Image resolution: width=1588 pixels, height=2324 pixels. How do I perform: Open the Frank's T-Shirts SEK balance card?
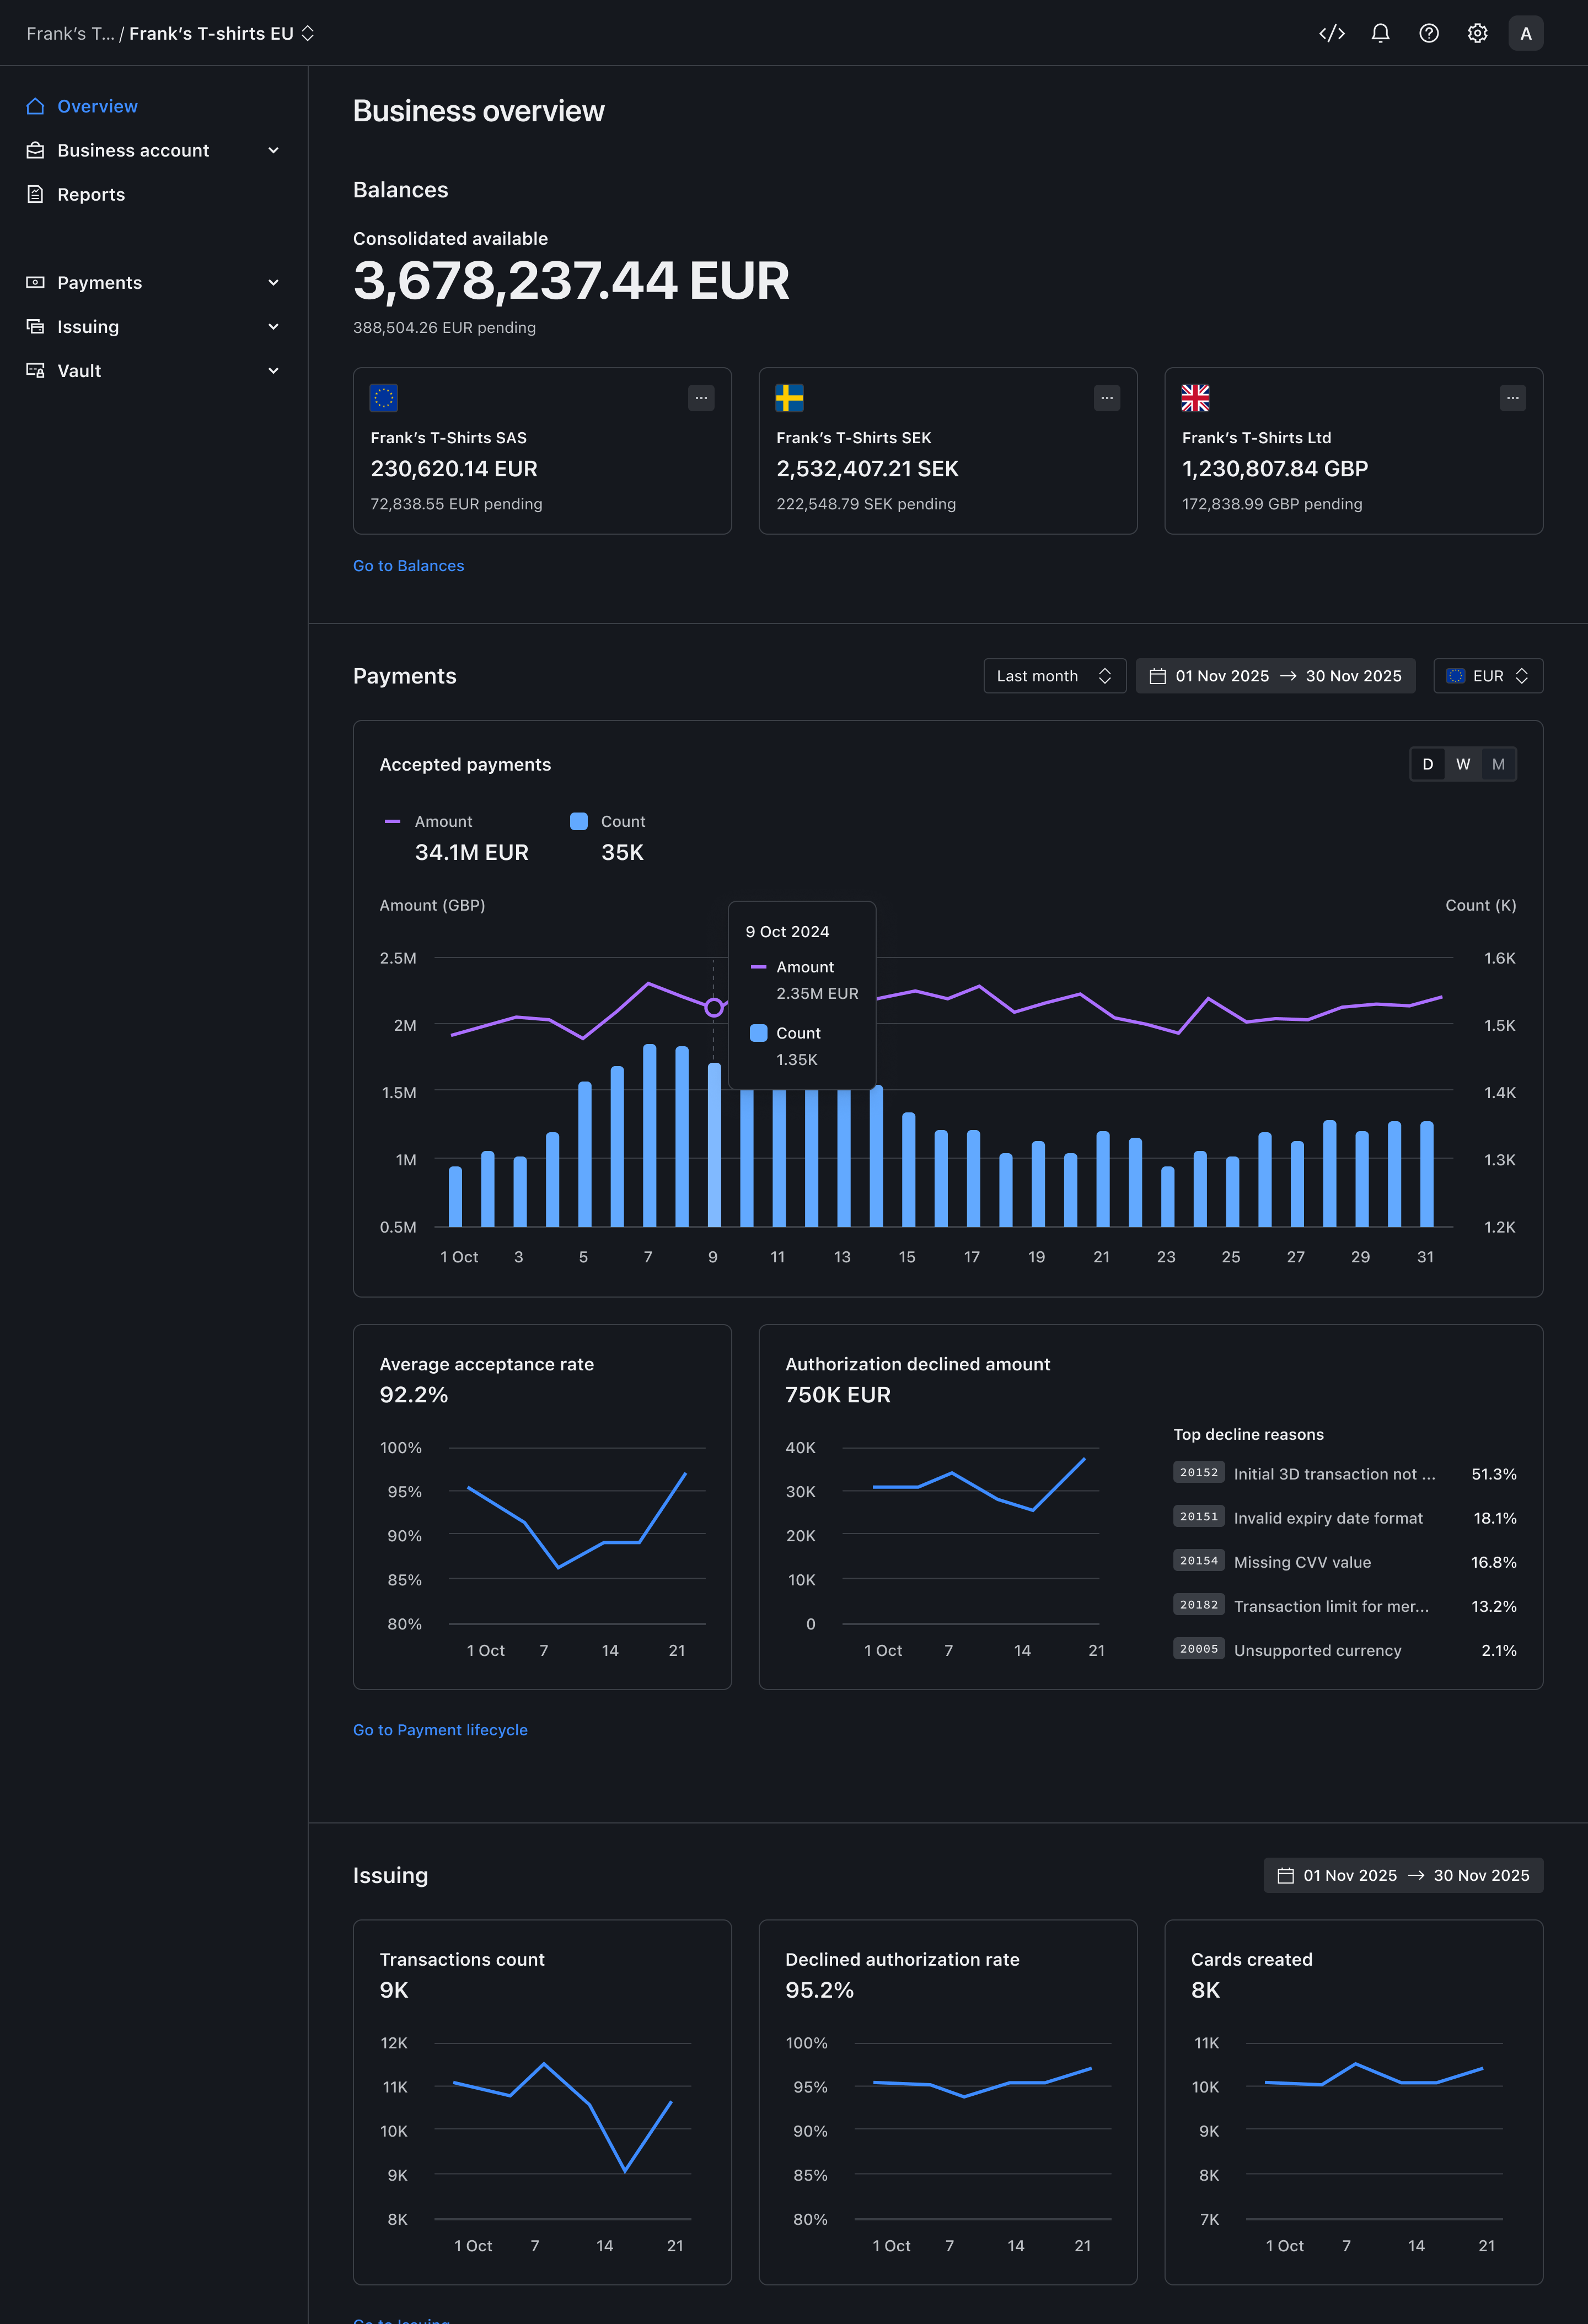click(948, 451)
